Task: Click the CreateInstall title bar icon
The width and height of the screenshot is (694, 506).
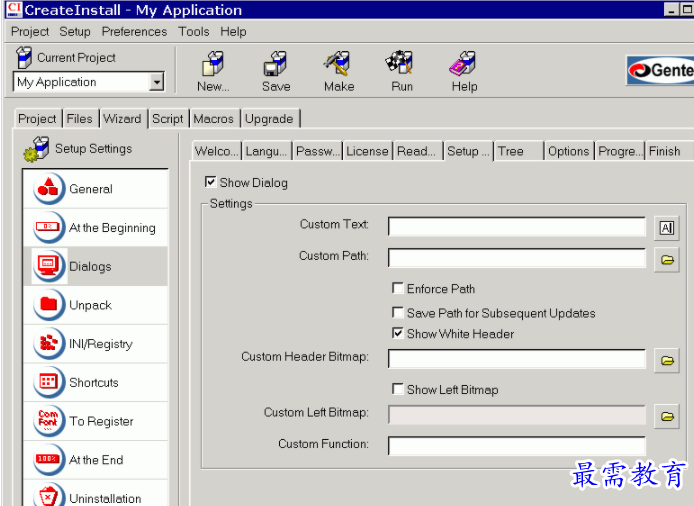Action: pos(14,10)
